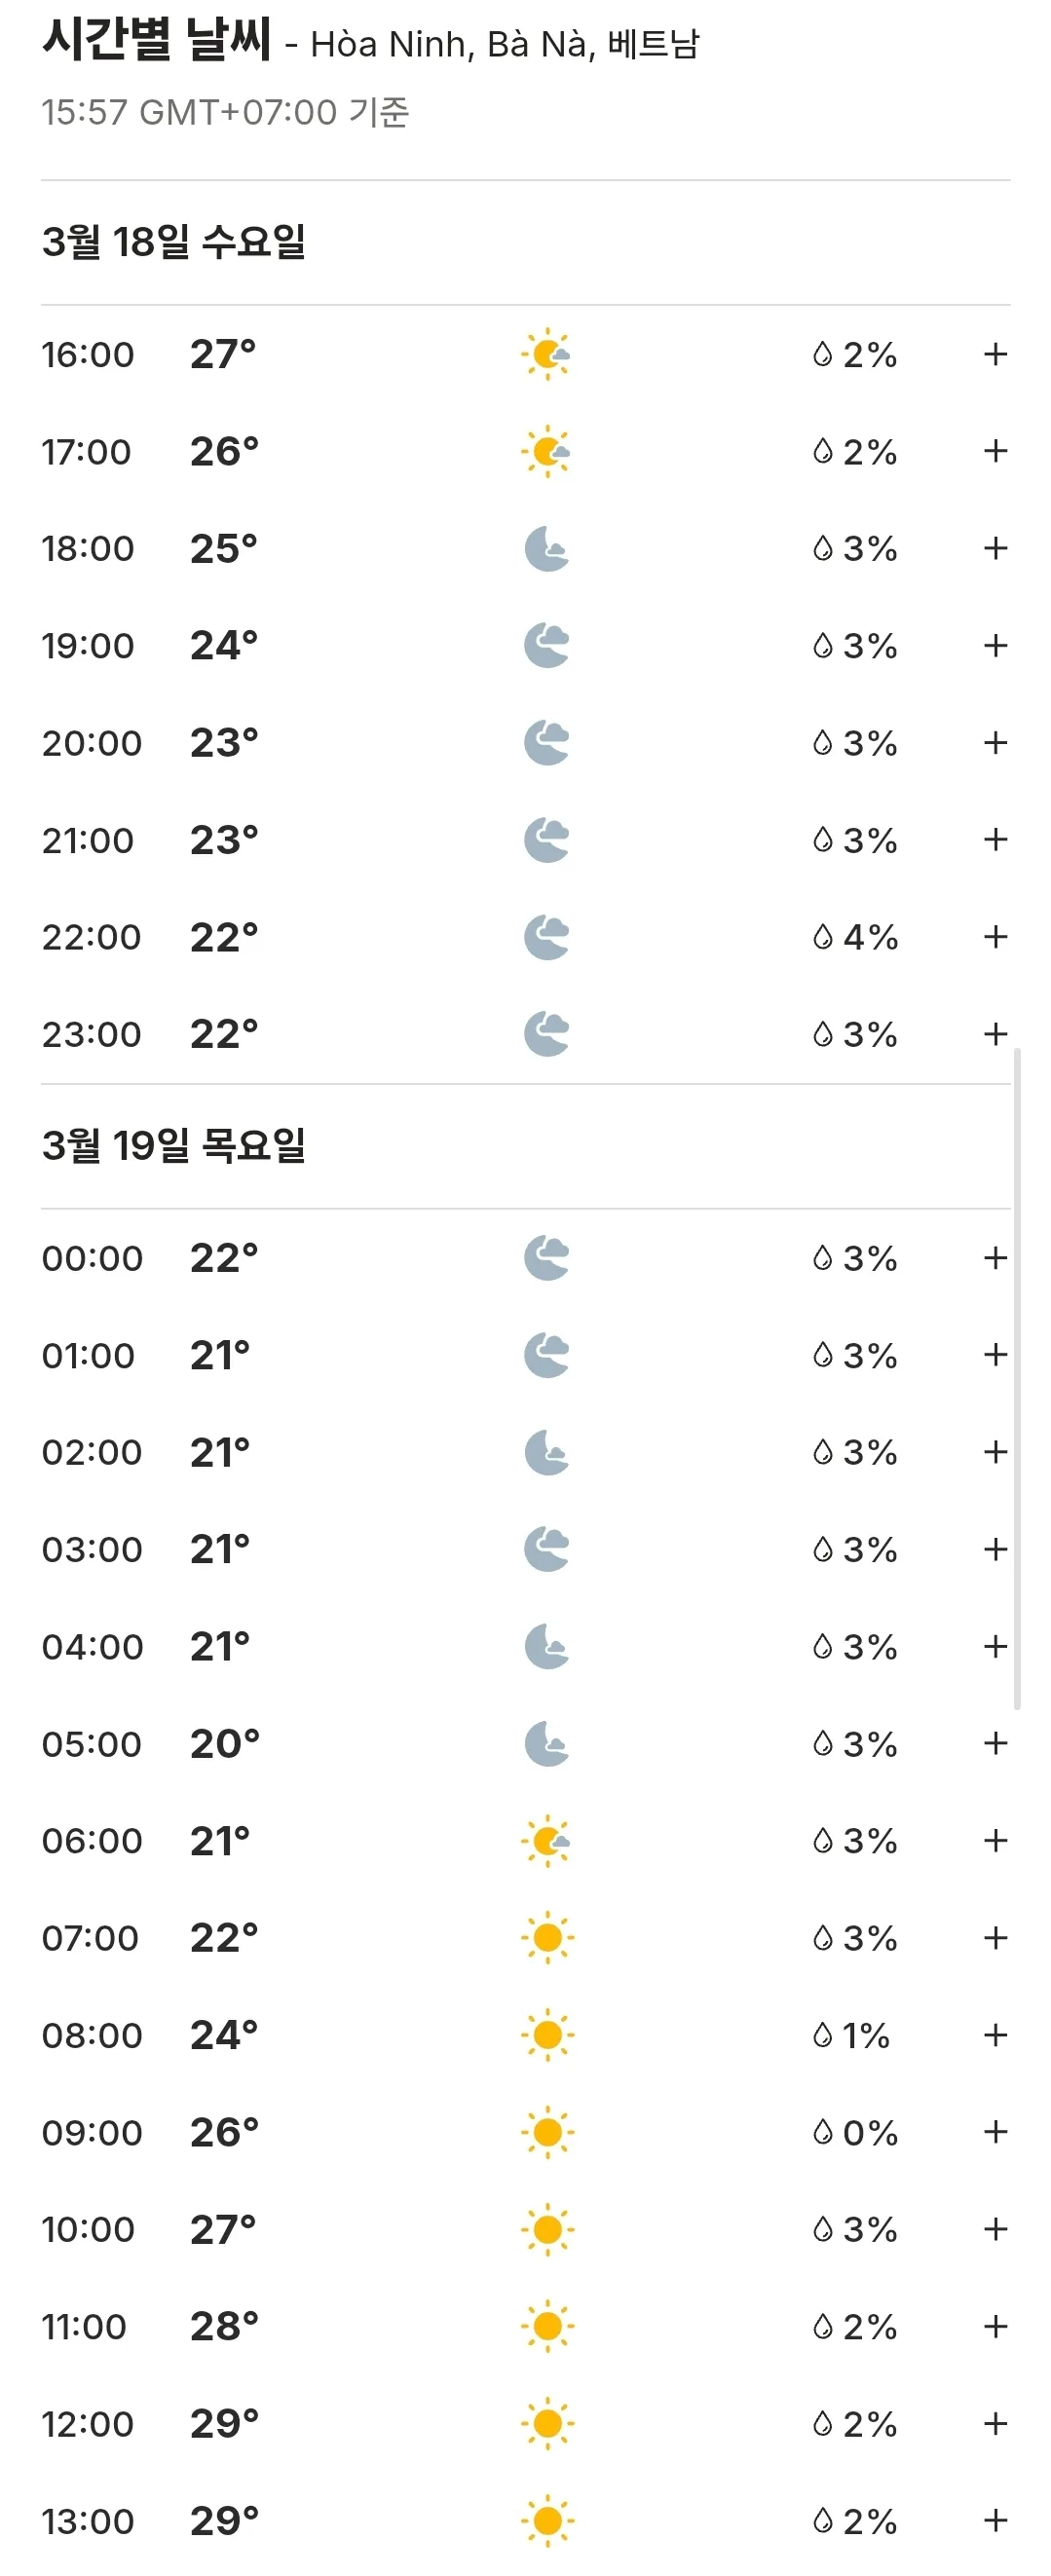Expand the 05:00 forecast row
Screen dimensions: 1051x2576
click(x=994, y=1743)
